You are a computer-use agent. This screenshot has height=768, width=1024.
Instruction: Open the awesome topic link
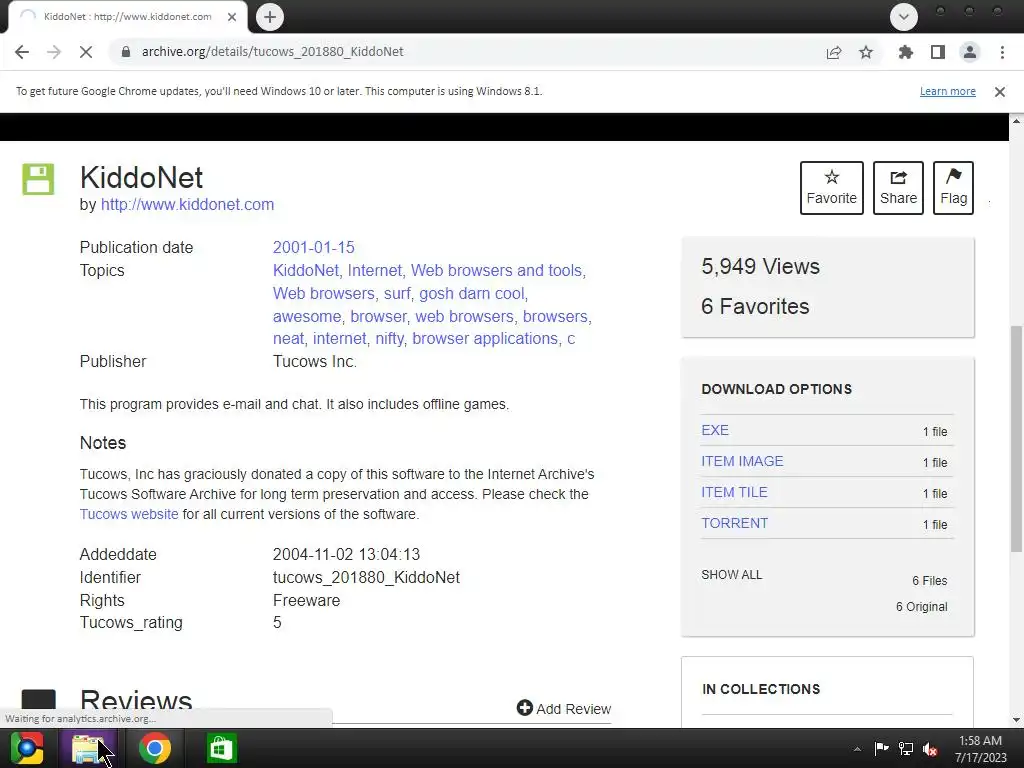coord(307,316)
